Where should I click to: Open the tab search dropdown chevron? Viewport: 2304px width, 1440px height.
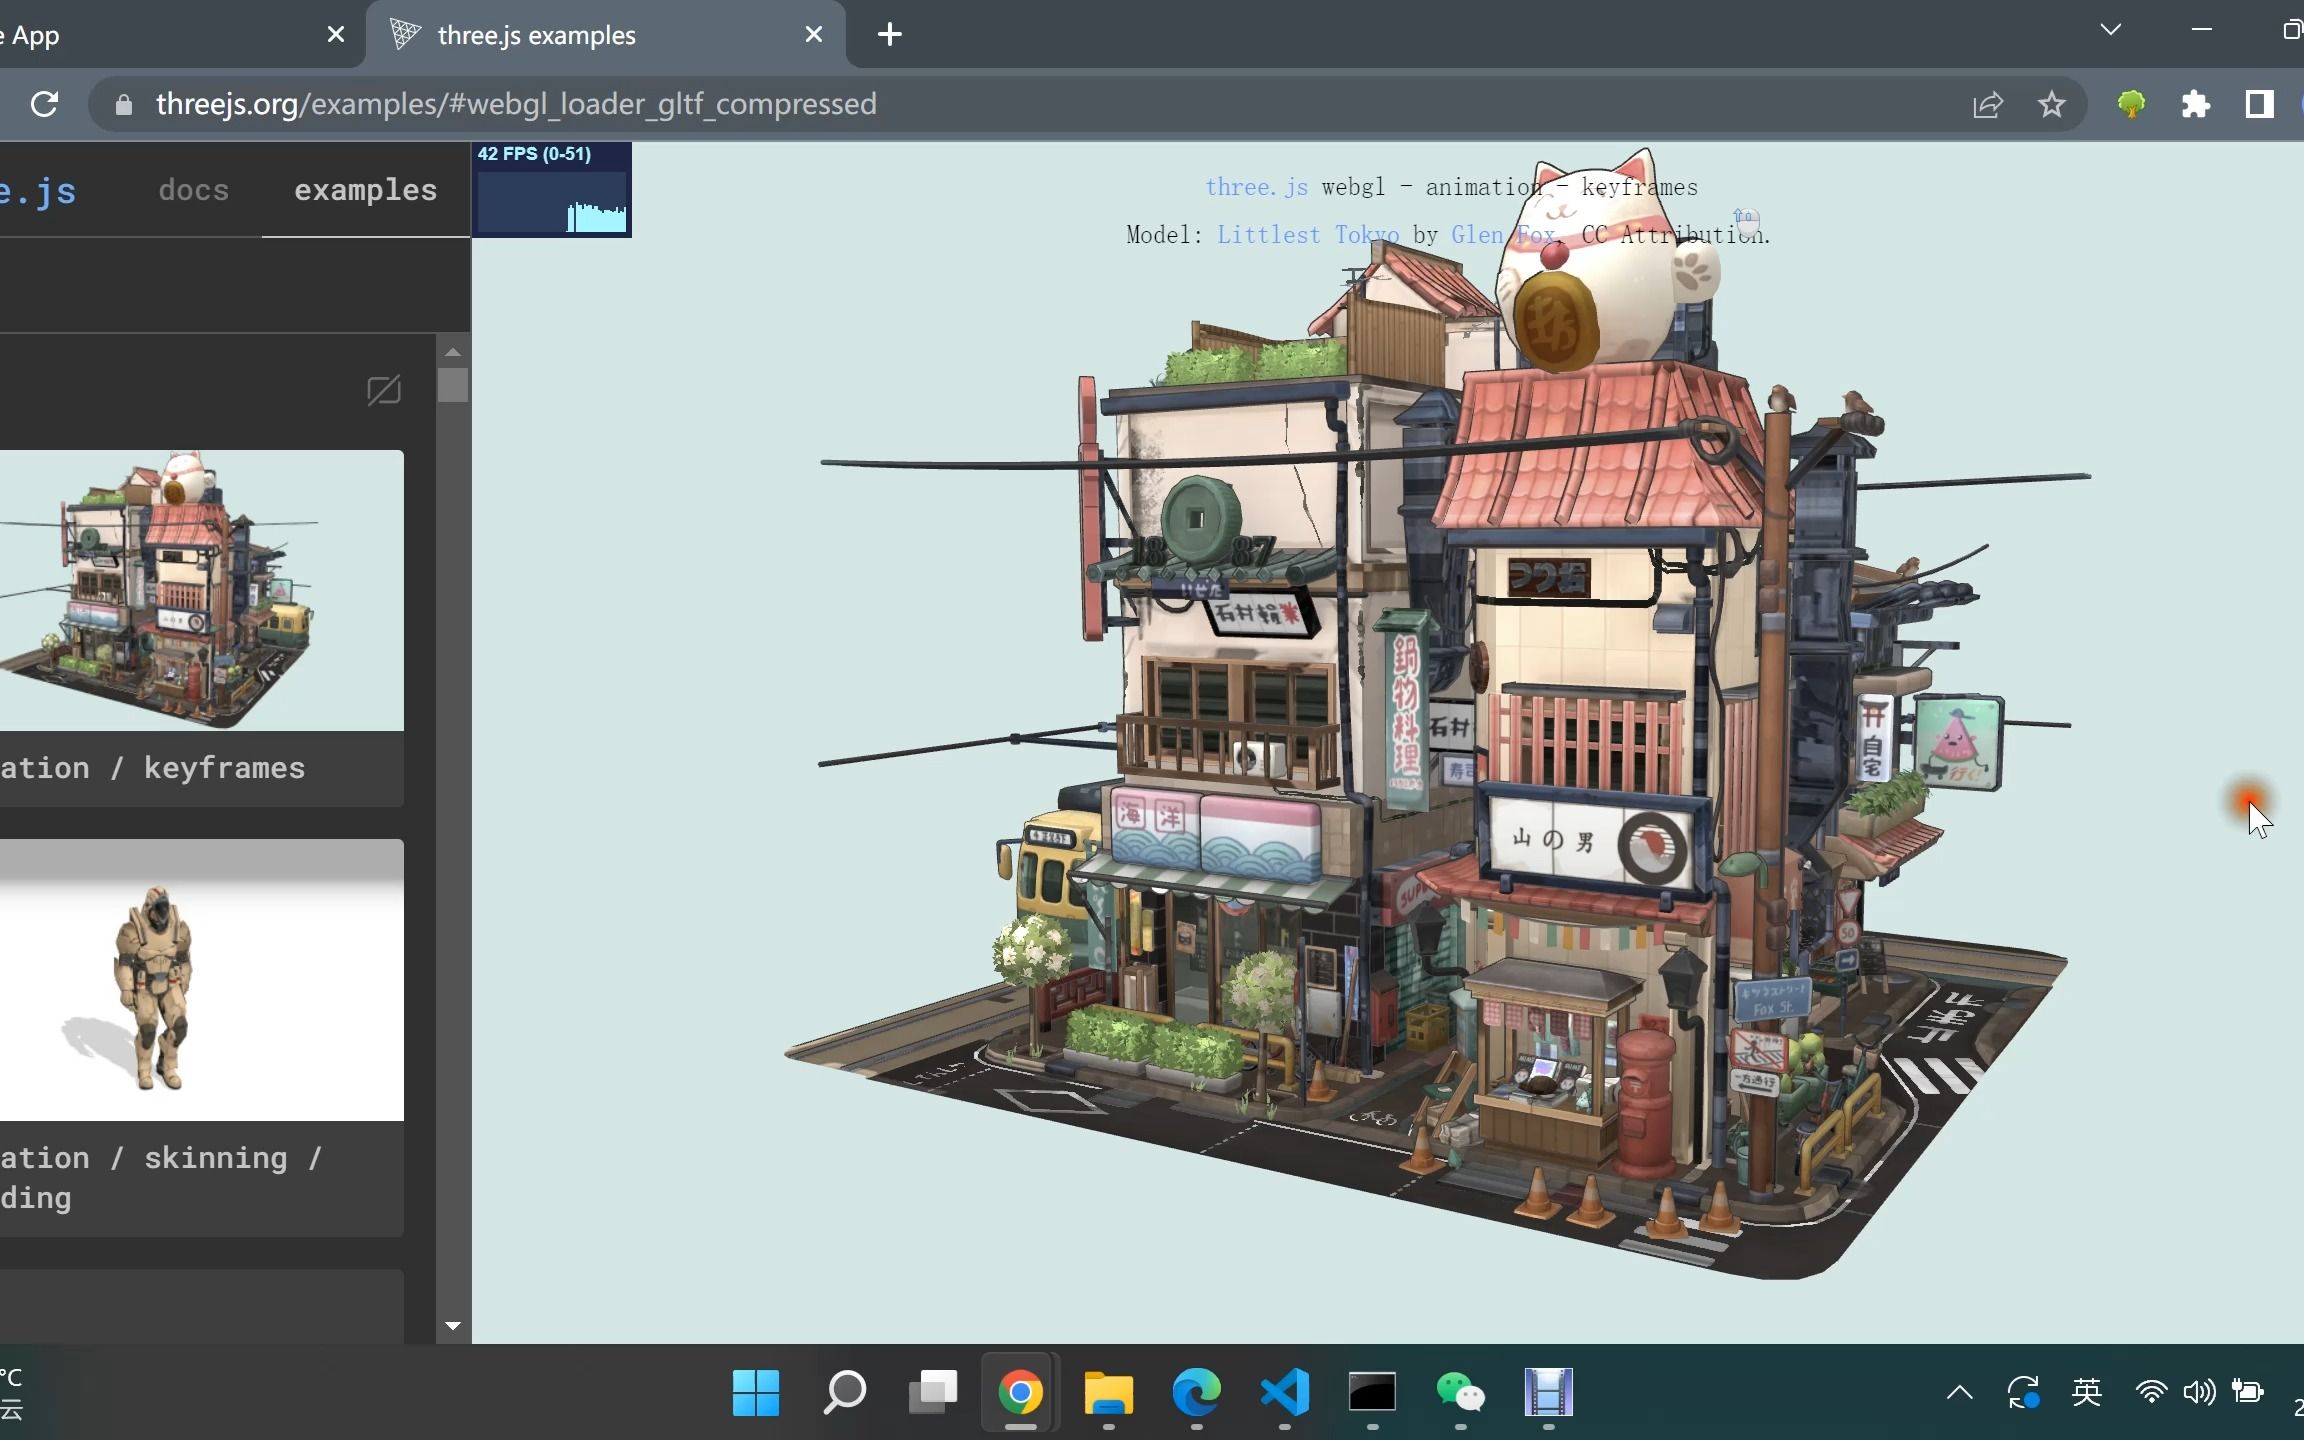pos(2110,30)
